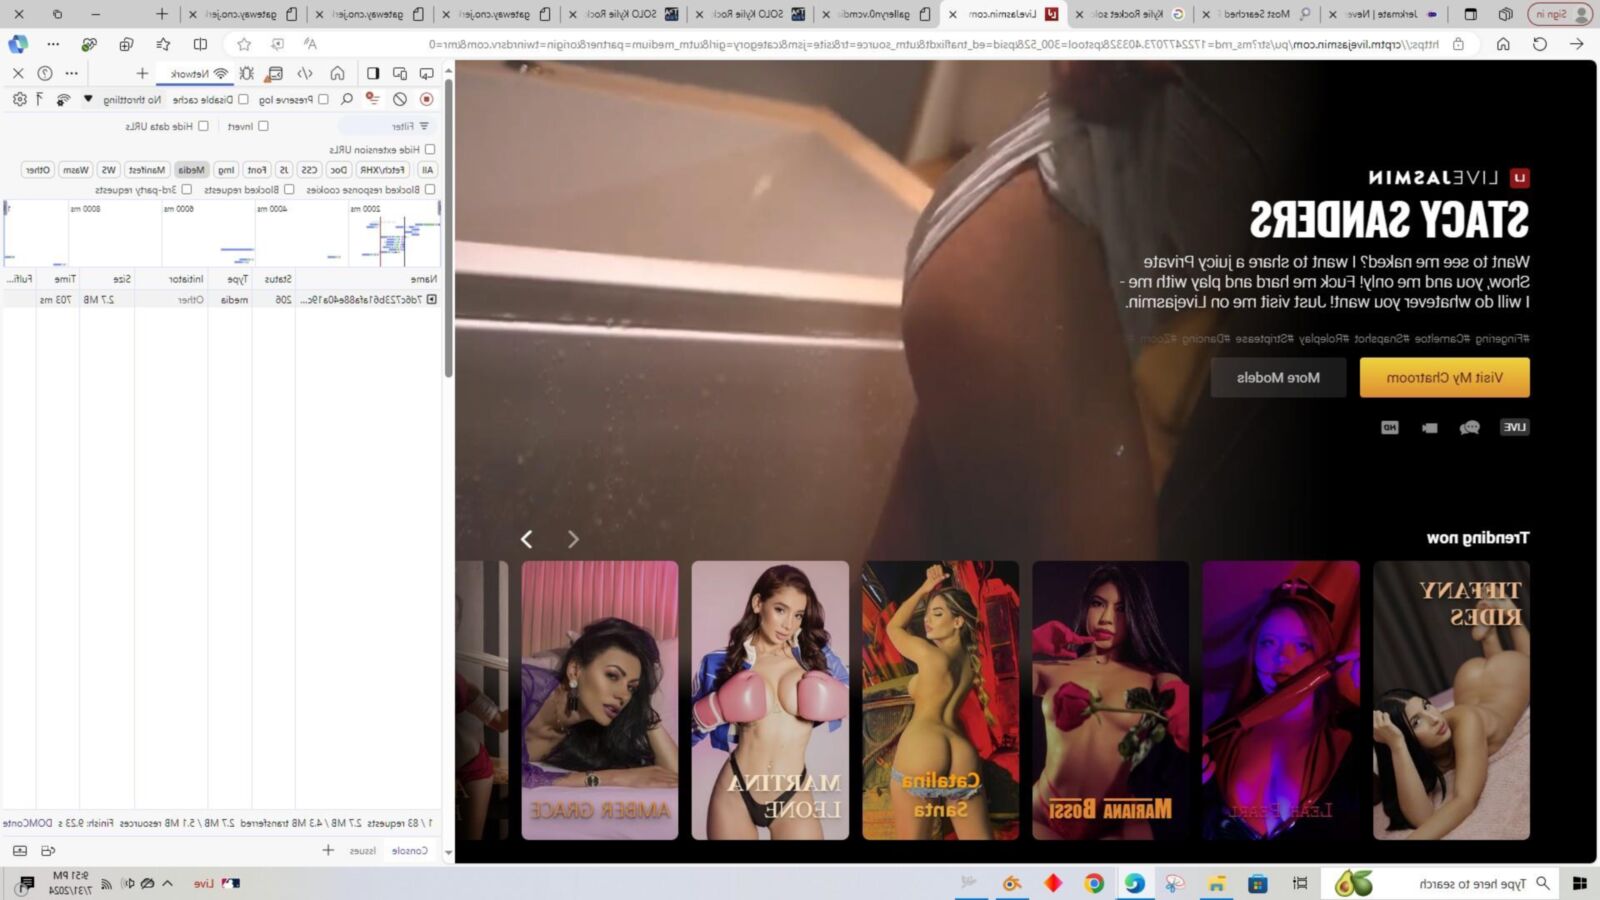Viewport: 1600px width, 900px height.
Task: Open Network settings gear
Action: coord(19,99)
